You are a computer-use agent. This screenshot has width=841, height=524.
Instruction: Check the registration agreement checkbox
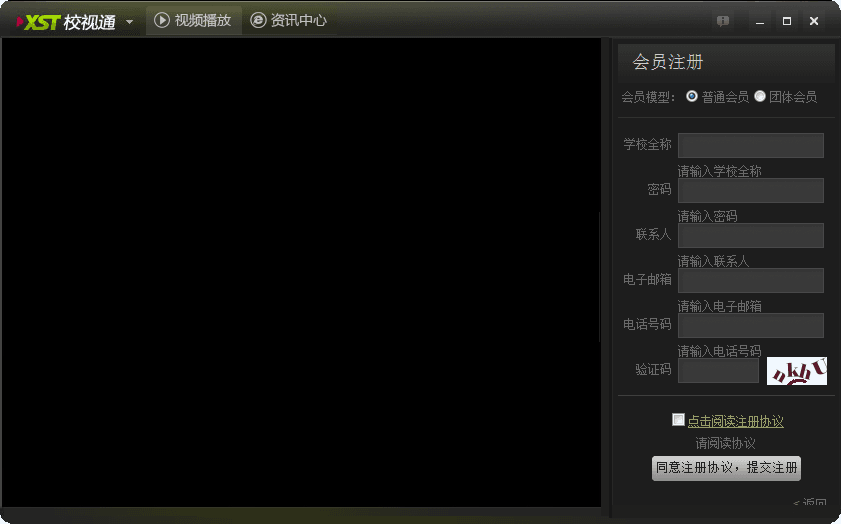(679, 420)
